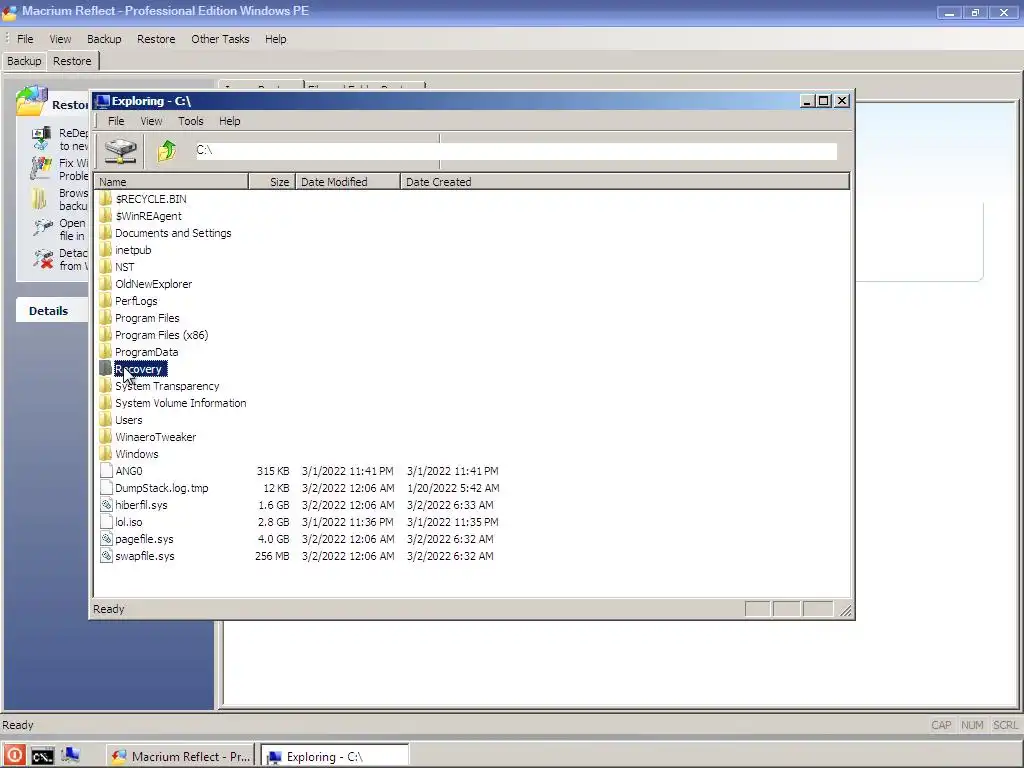Click the Detach backup image red-X icon
The image size is (1024, 768).
pos(42,259)
